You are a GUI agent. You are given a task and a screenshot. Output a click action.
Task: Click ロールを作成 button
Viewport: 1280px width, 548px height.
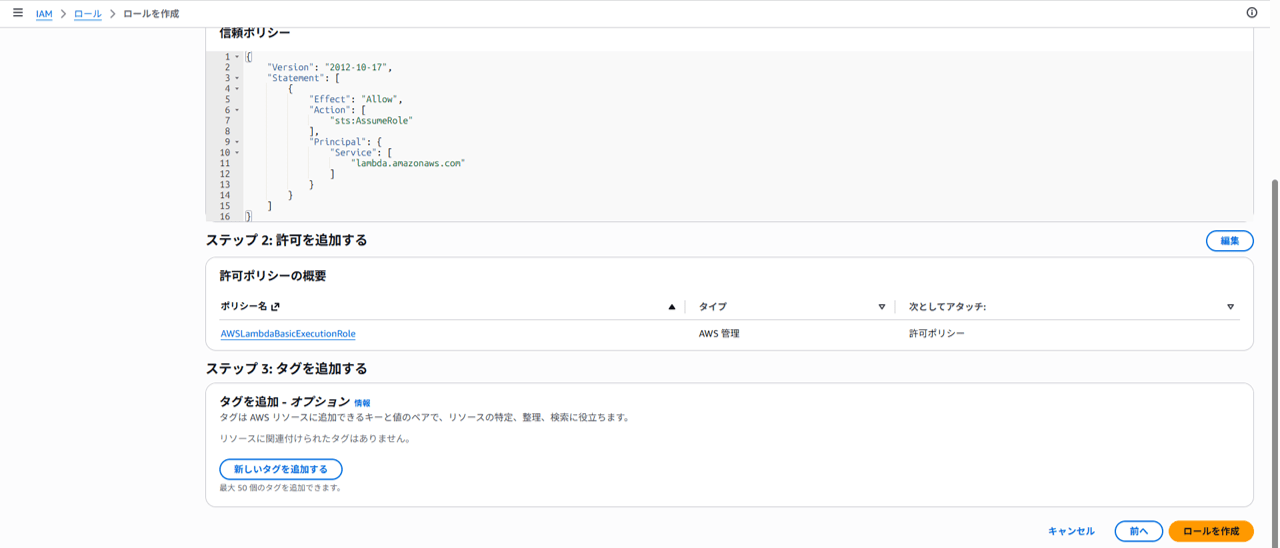pyautogui.click(x=1211, y=532)
